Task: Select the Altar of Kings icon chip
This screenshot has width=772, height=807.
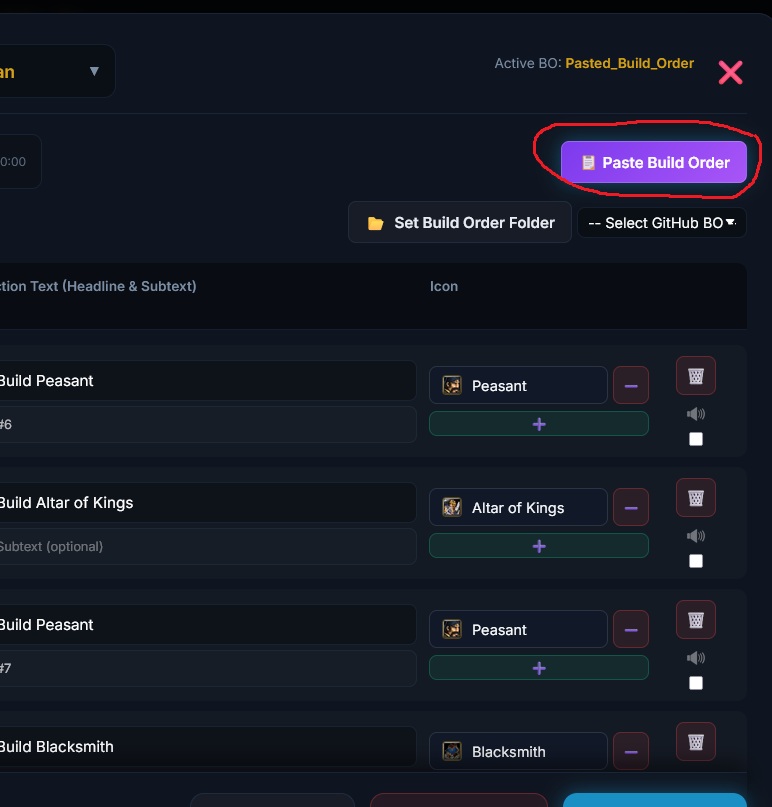Action: click(x=518, y=507)
